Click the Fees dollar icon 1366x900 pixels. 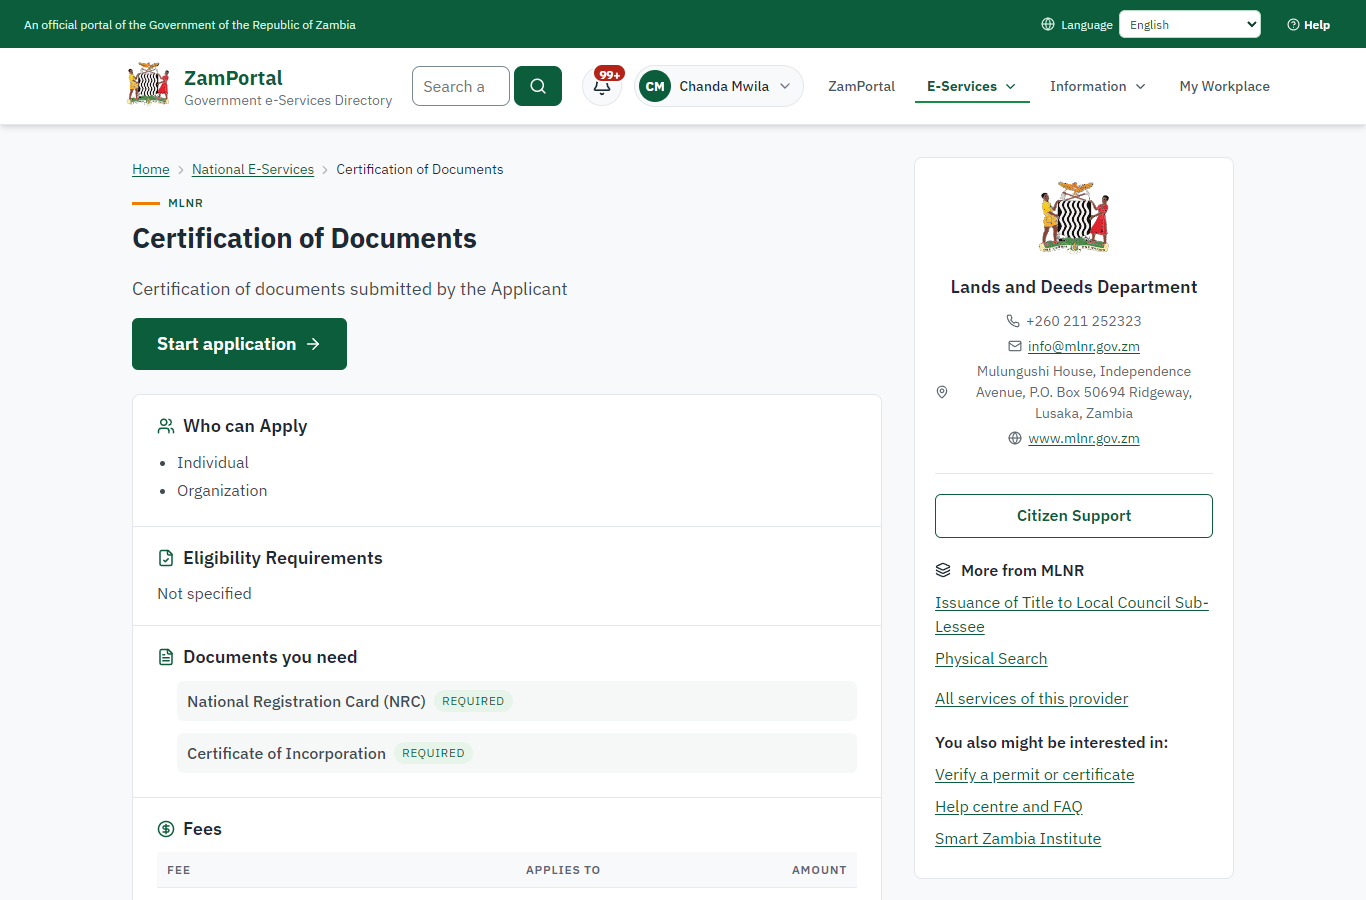click(x=166, y=829)
